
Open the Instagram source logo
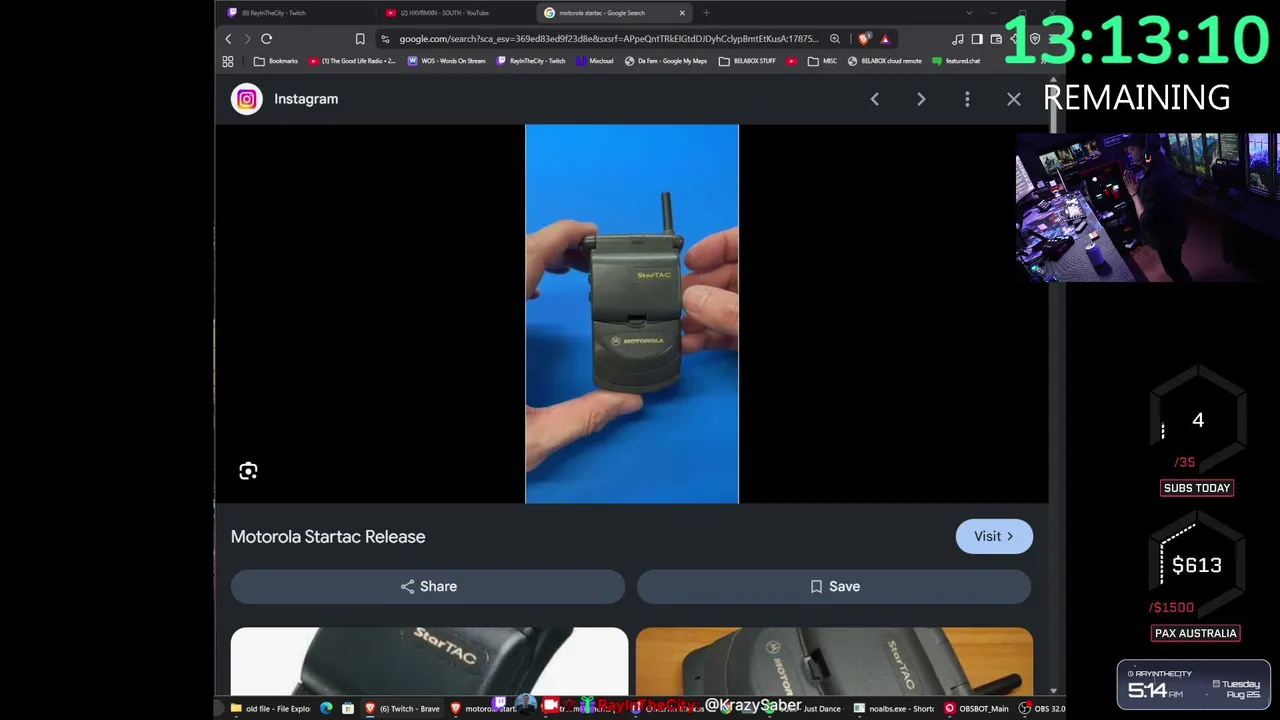[x=246, y=99]
